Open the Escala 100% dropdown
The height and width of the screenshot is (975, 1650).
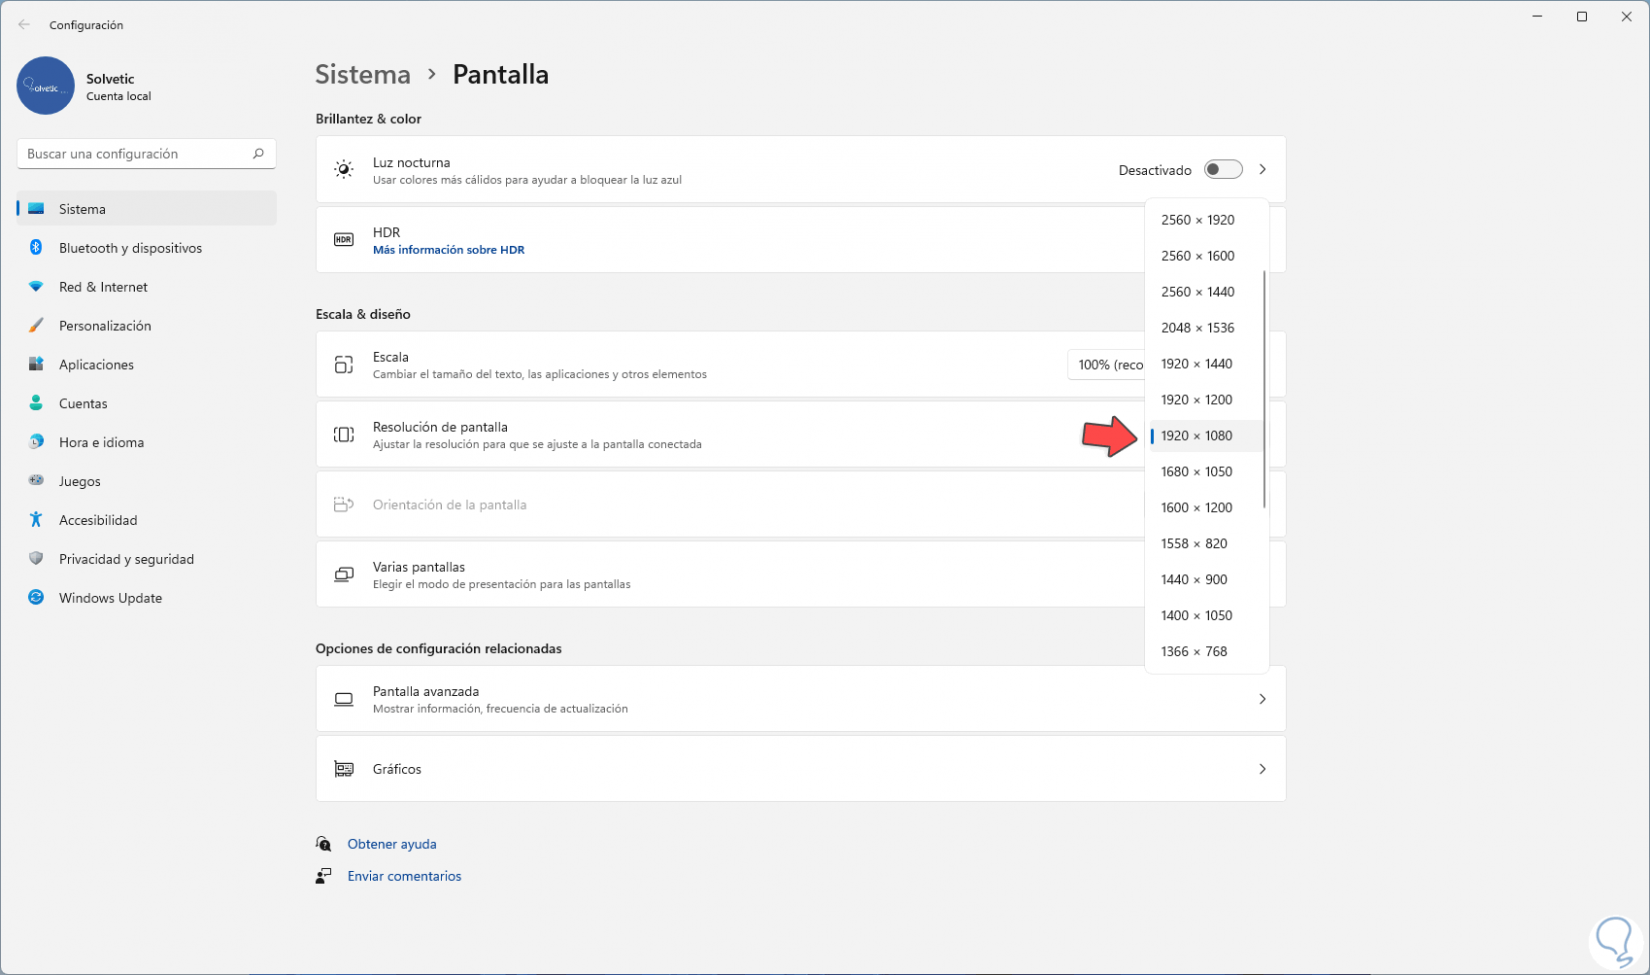[1108, 365]
